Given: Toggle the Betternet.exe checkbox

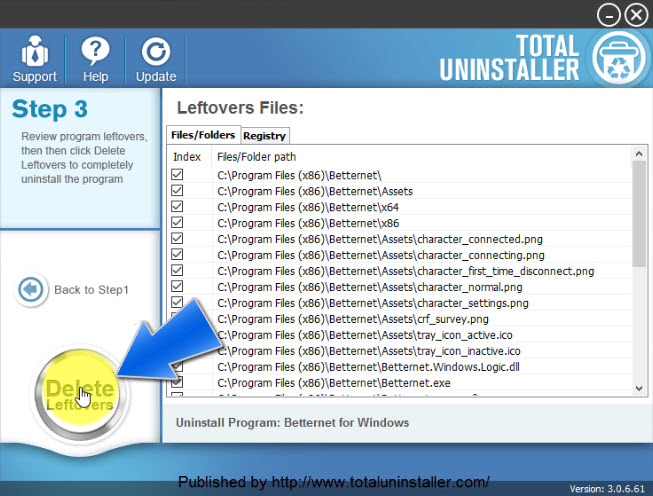Looking at the screenshot, I should click(177, 382).
